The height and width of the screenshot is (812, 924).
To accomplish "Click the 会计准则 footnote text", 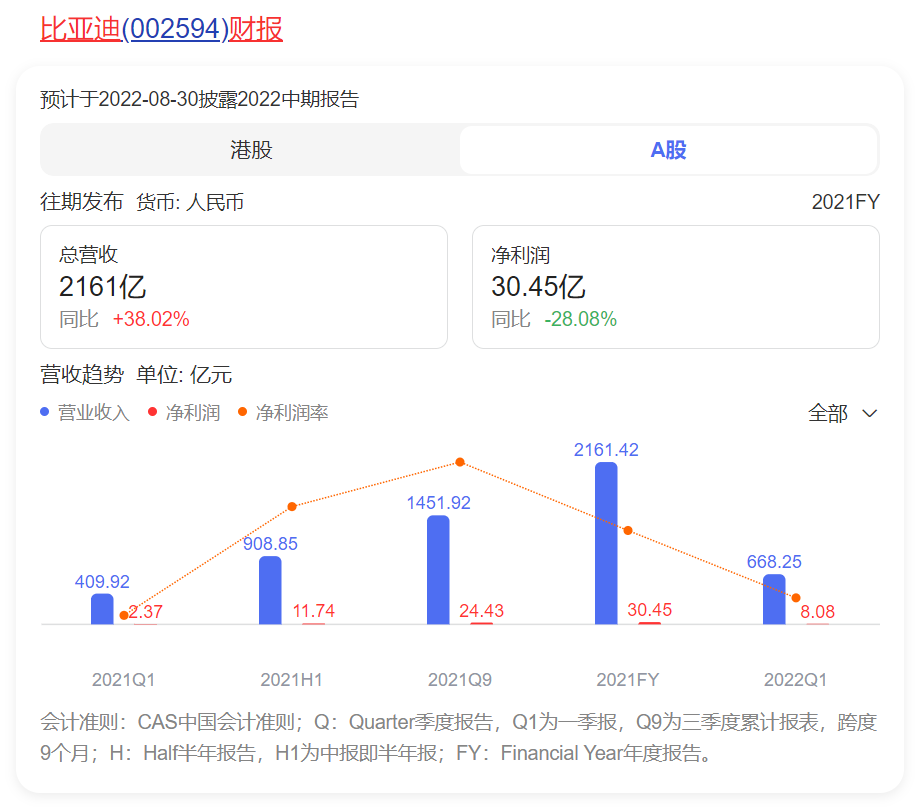I will click(458, 737).
